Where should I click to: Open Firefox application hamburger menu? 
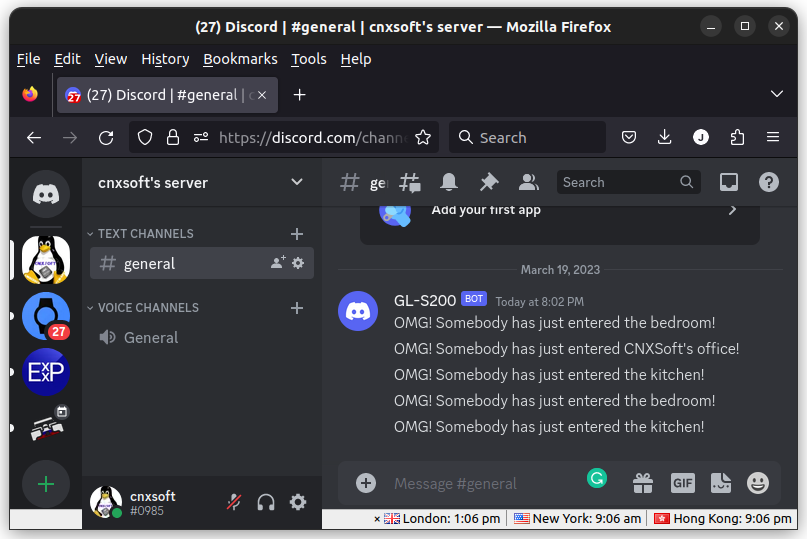[773, 137]
